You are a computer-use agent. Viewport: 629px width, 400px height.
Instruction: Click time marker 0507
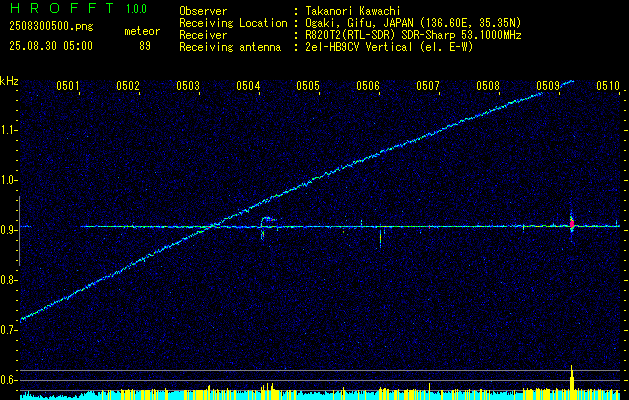coord(428,85)
